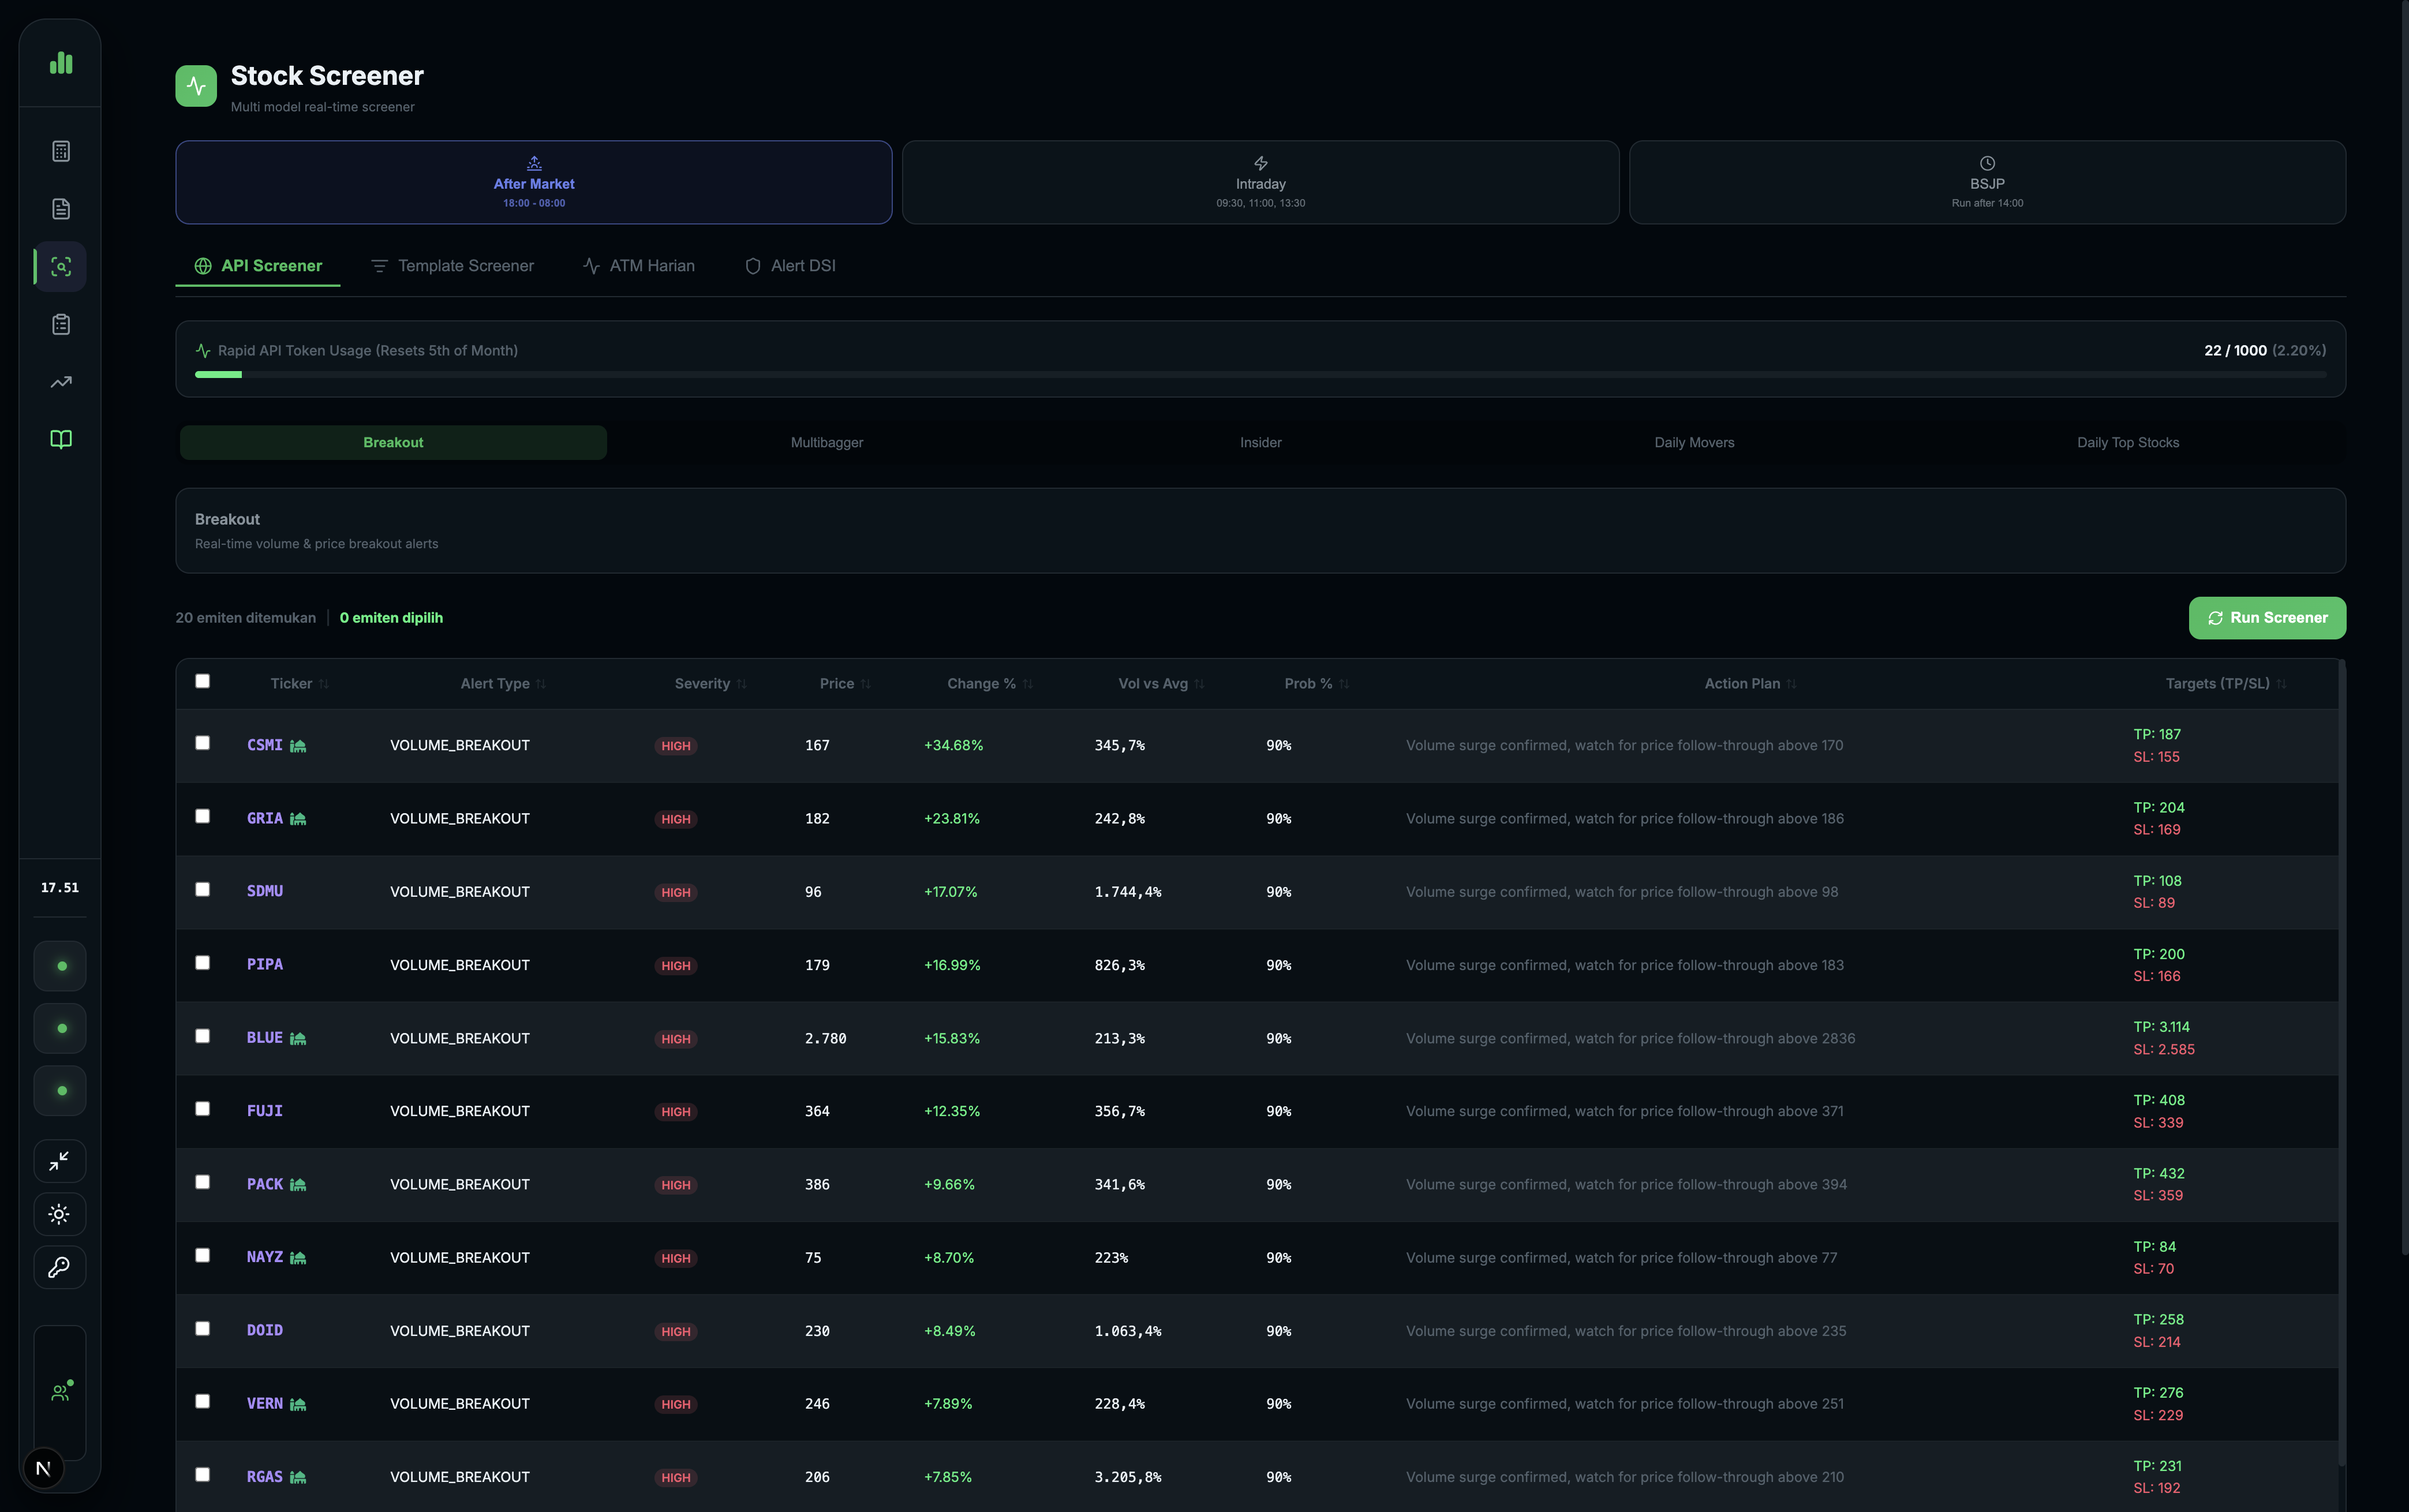Viewport: 2409px width, 1512px height.
Task: Open the calculator page in the sidebar
Action: pos(61,151)
